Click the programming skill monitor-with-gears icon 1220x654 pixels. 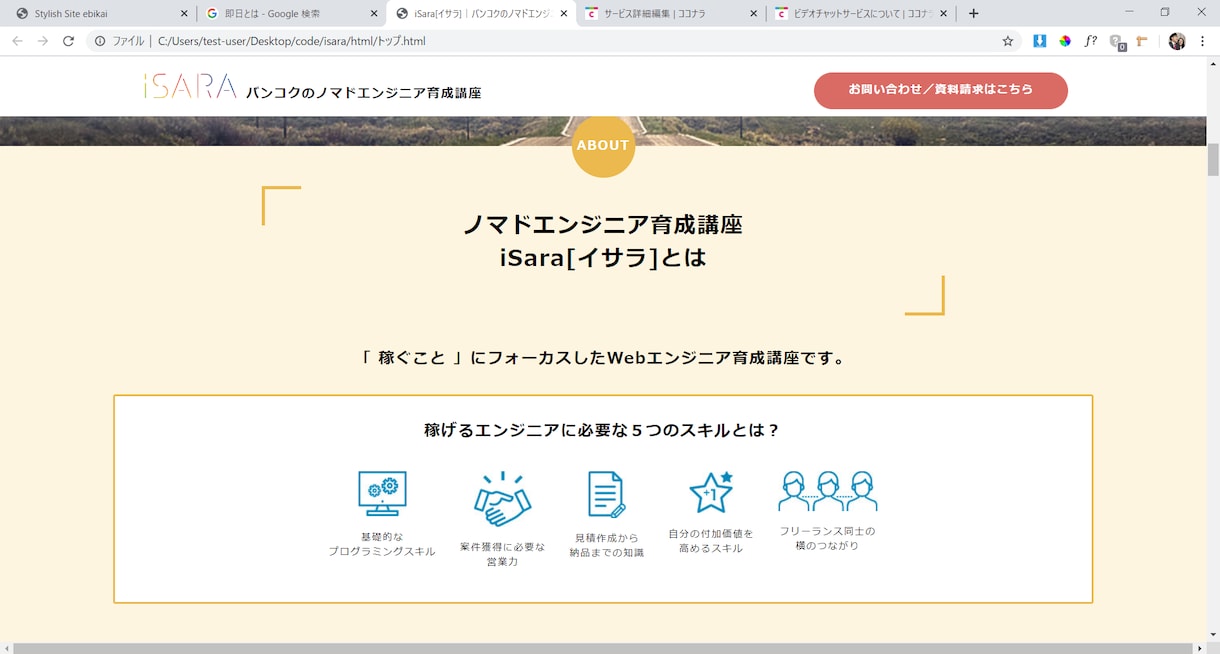(382, 493)
